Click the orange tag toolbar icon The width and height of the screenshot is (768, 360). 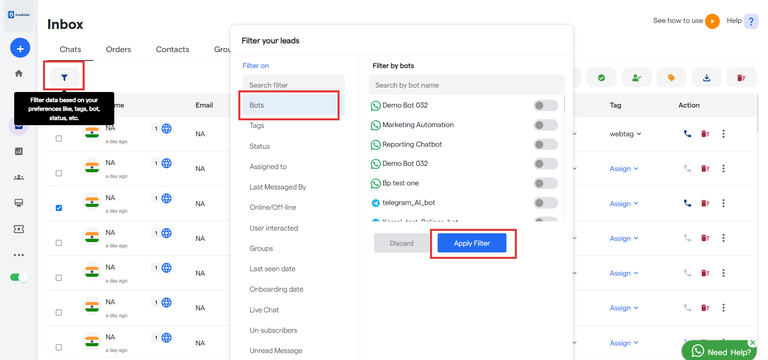(x=671, y=77)
